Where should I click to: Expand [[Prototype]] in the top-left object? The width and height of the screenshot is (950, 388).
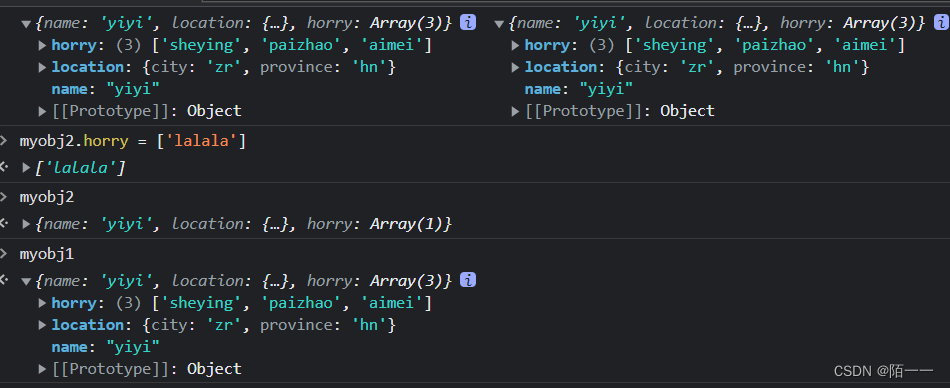point(42,111)
